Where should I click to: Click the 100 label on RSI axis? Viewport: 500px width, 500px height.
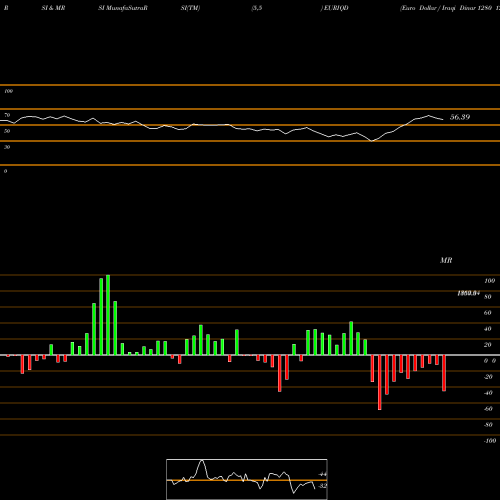(8, 91)
